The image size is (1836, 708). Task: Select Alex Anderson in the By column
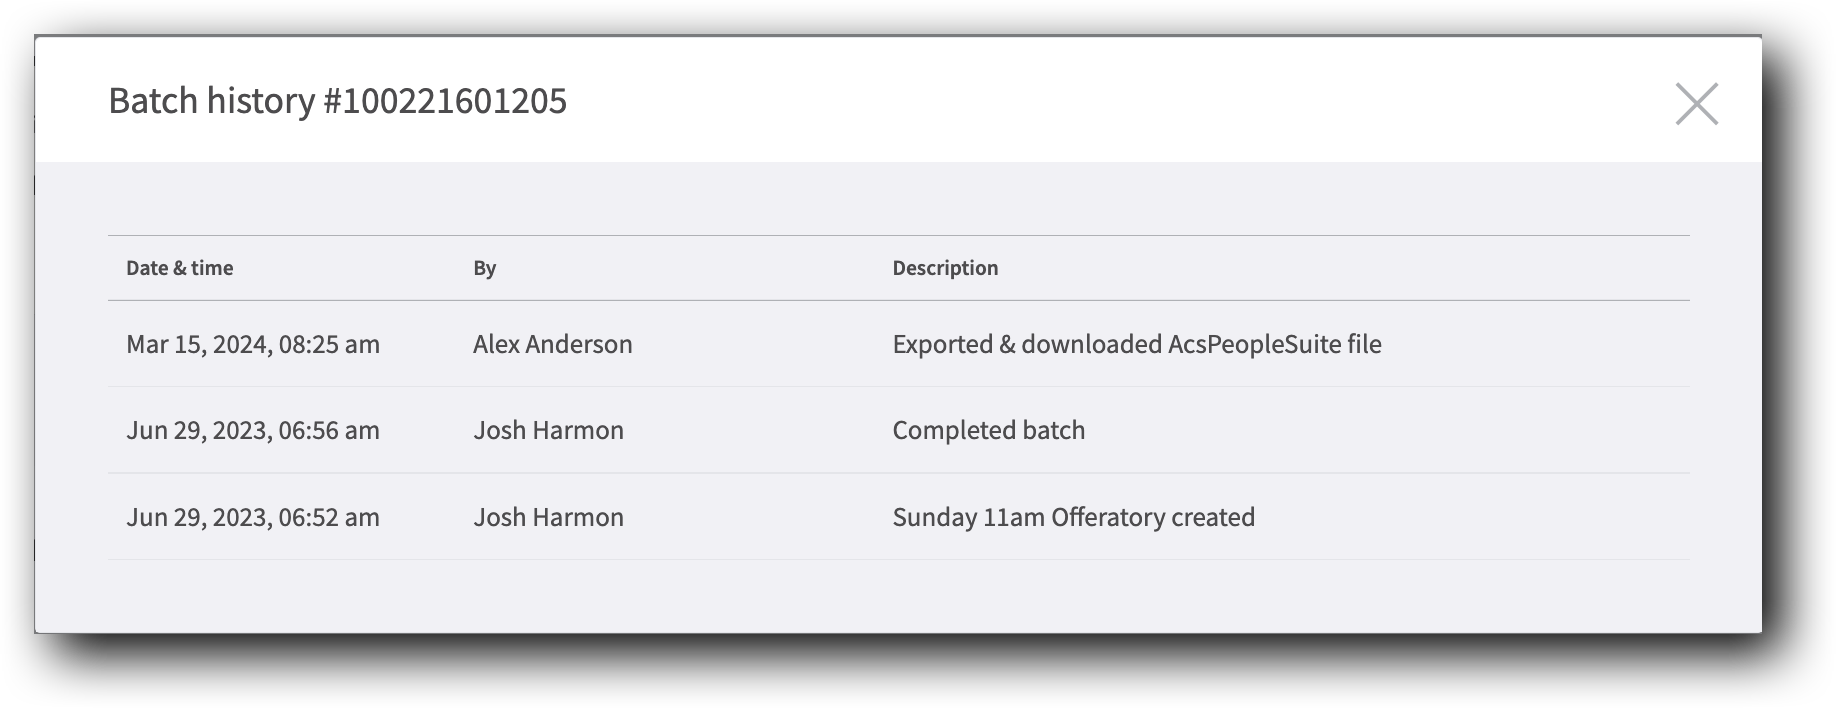[x=552, y=344]
